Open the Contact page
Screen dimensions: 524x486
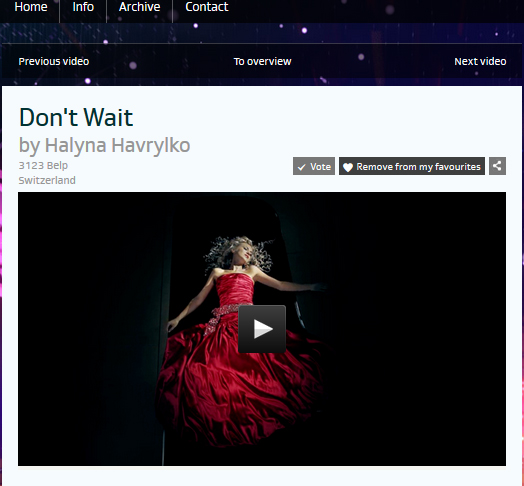pos(207,7)
